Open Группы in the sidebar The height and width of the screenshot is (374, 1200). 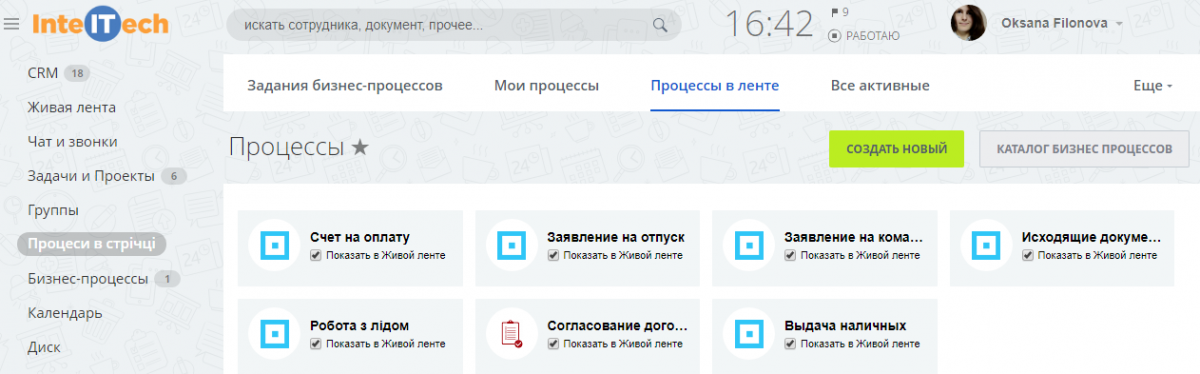[54, 210]
